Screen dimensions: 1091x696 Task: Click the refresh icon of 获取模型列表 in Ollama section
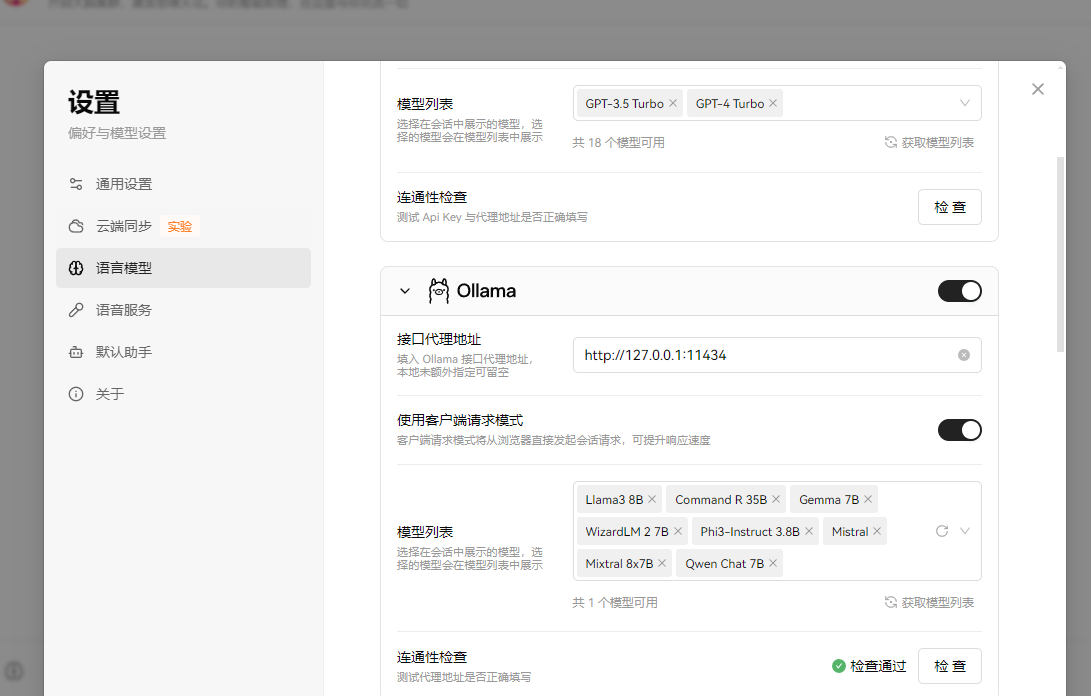pyautogui.click(x=889, y=601)
